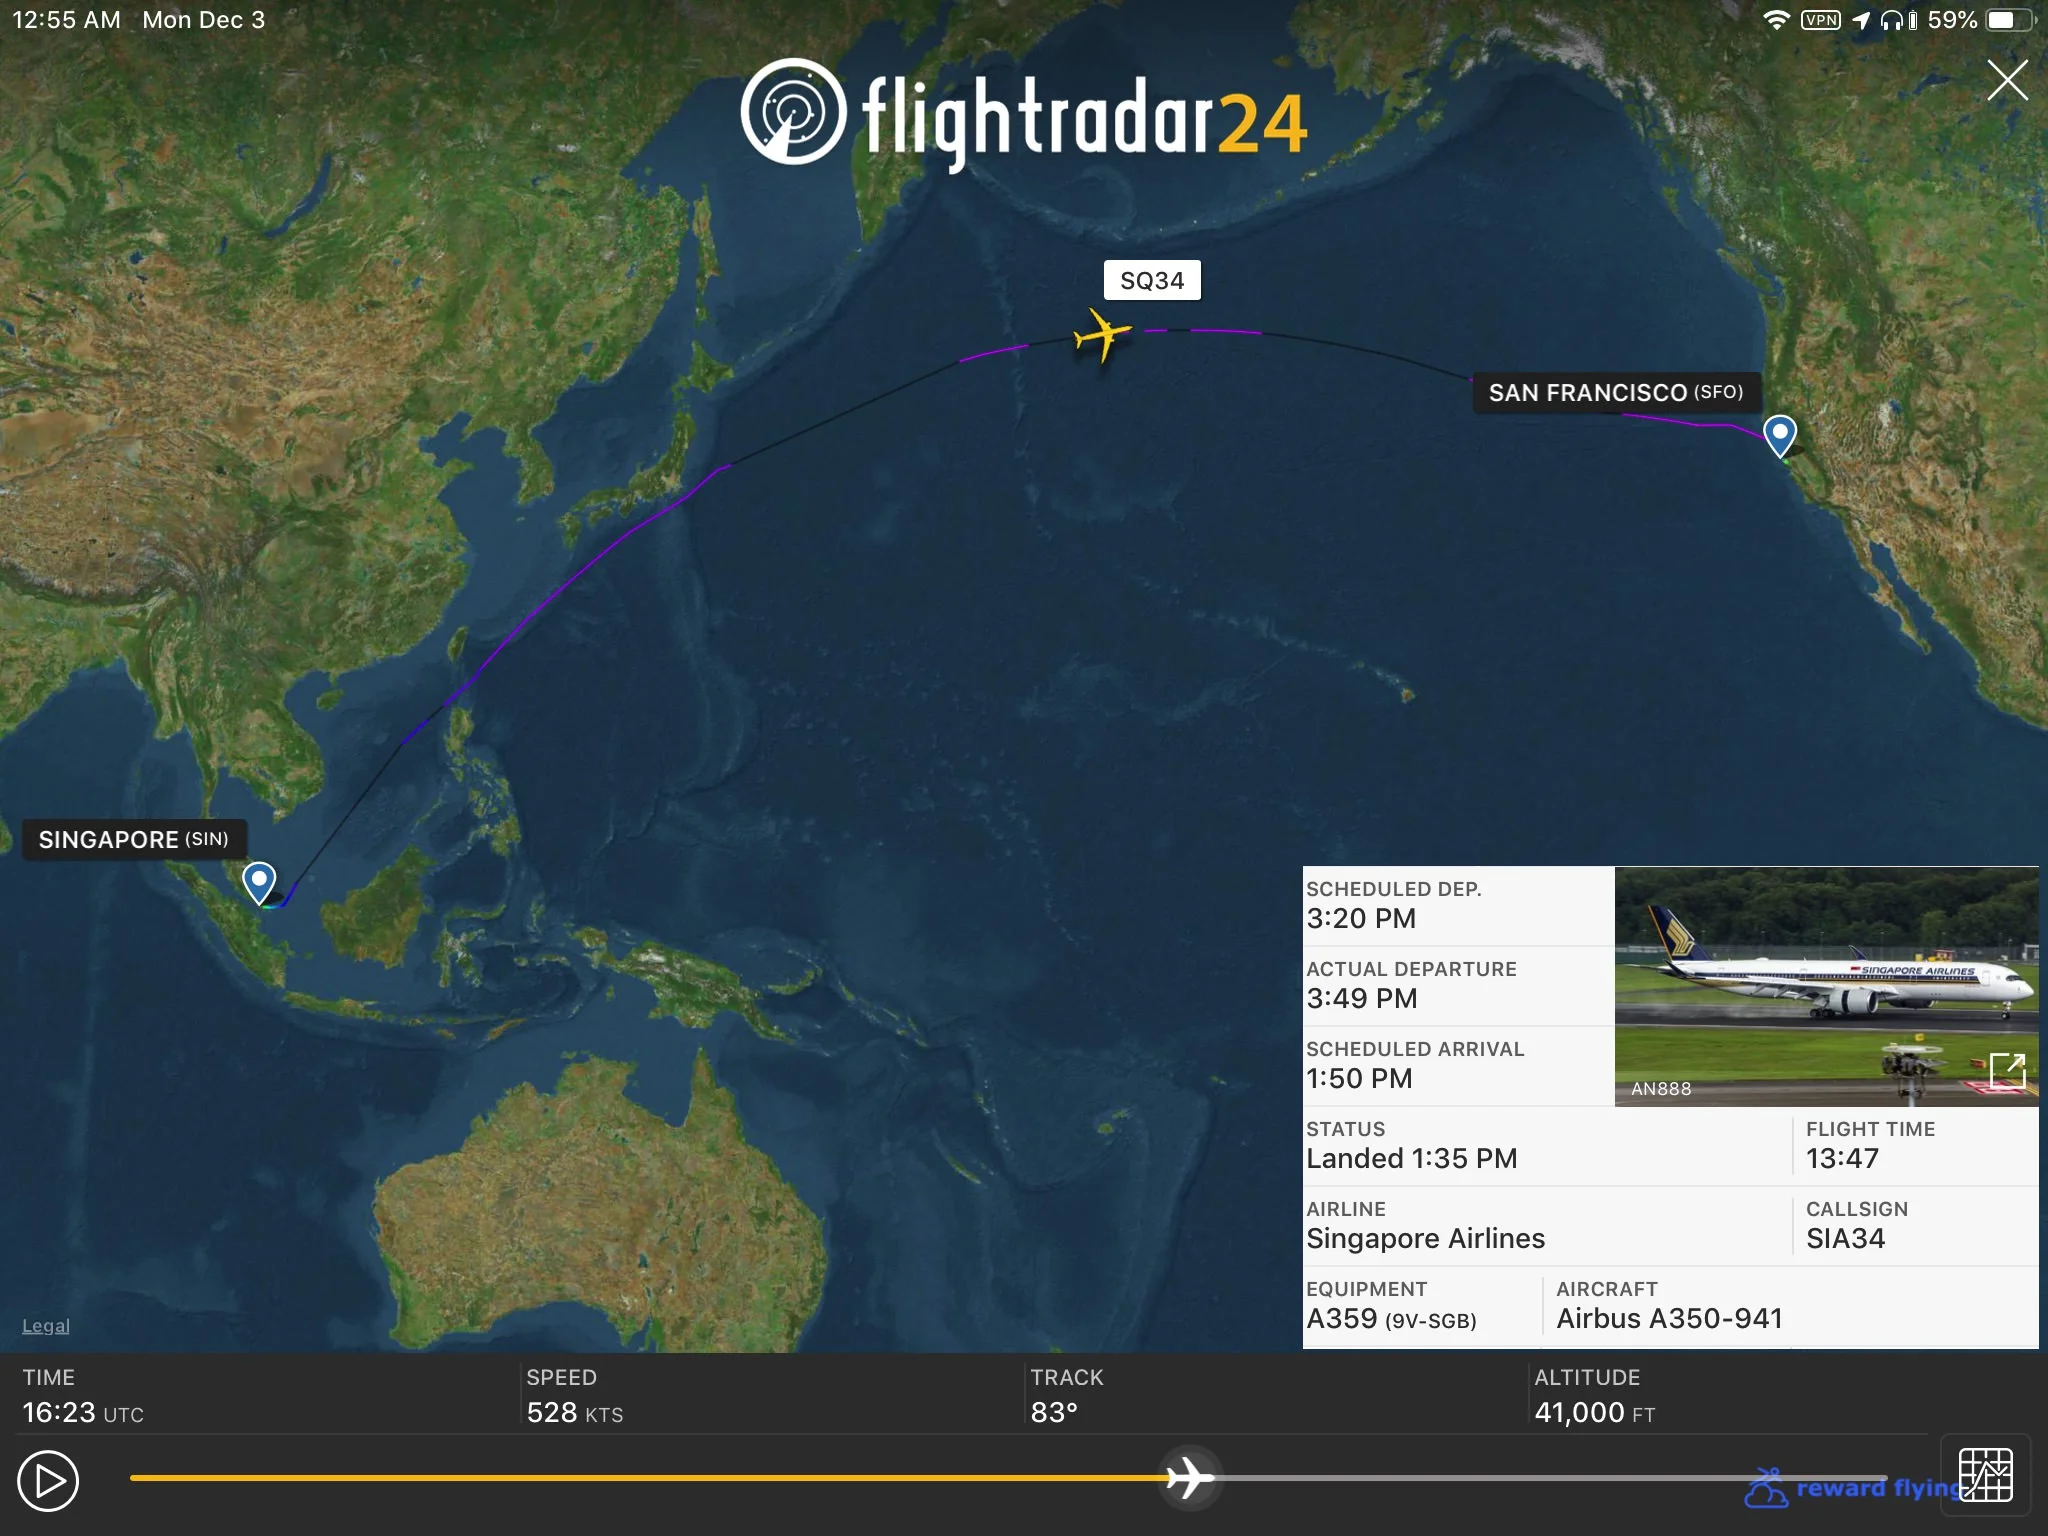
Task: Start playback with the play button
Action: 48,1481
